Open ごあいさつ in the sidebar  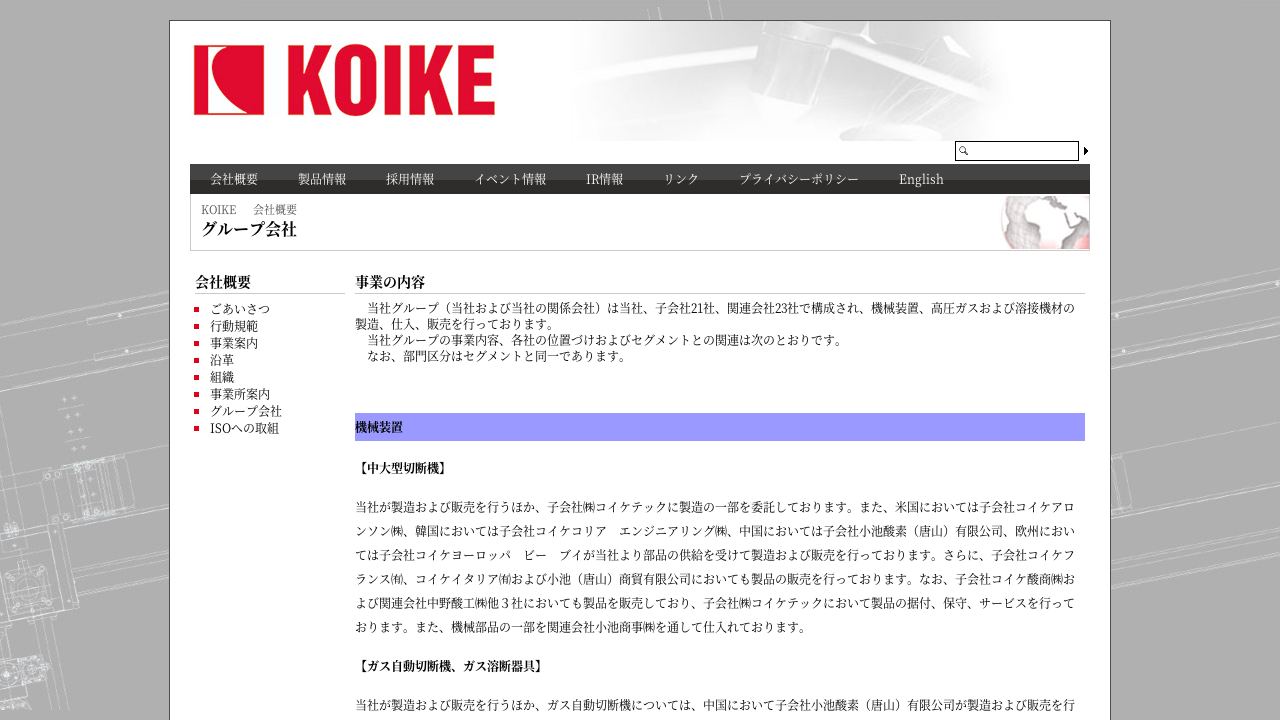[240, 309]
